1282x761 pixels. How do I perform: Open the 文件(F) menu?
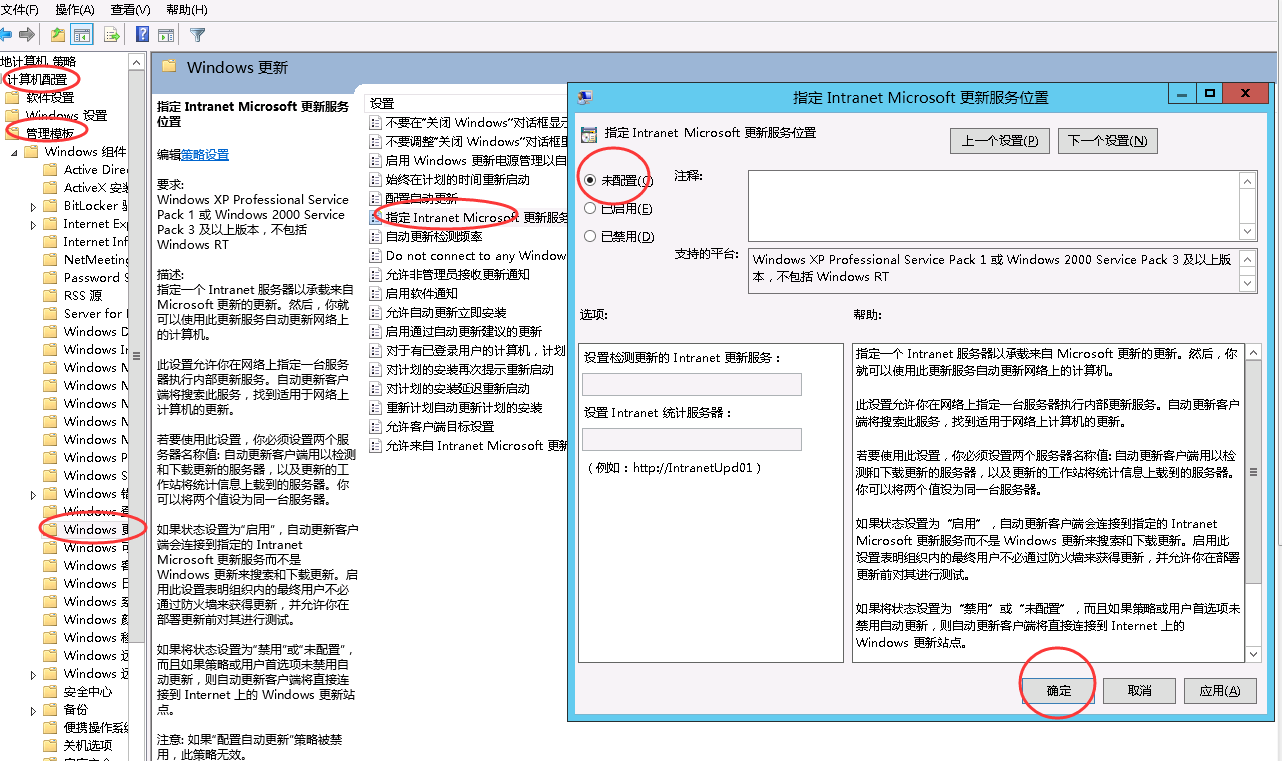(x=20, y=10)
